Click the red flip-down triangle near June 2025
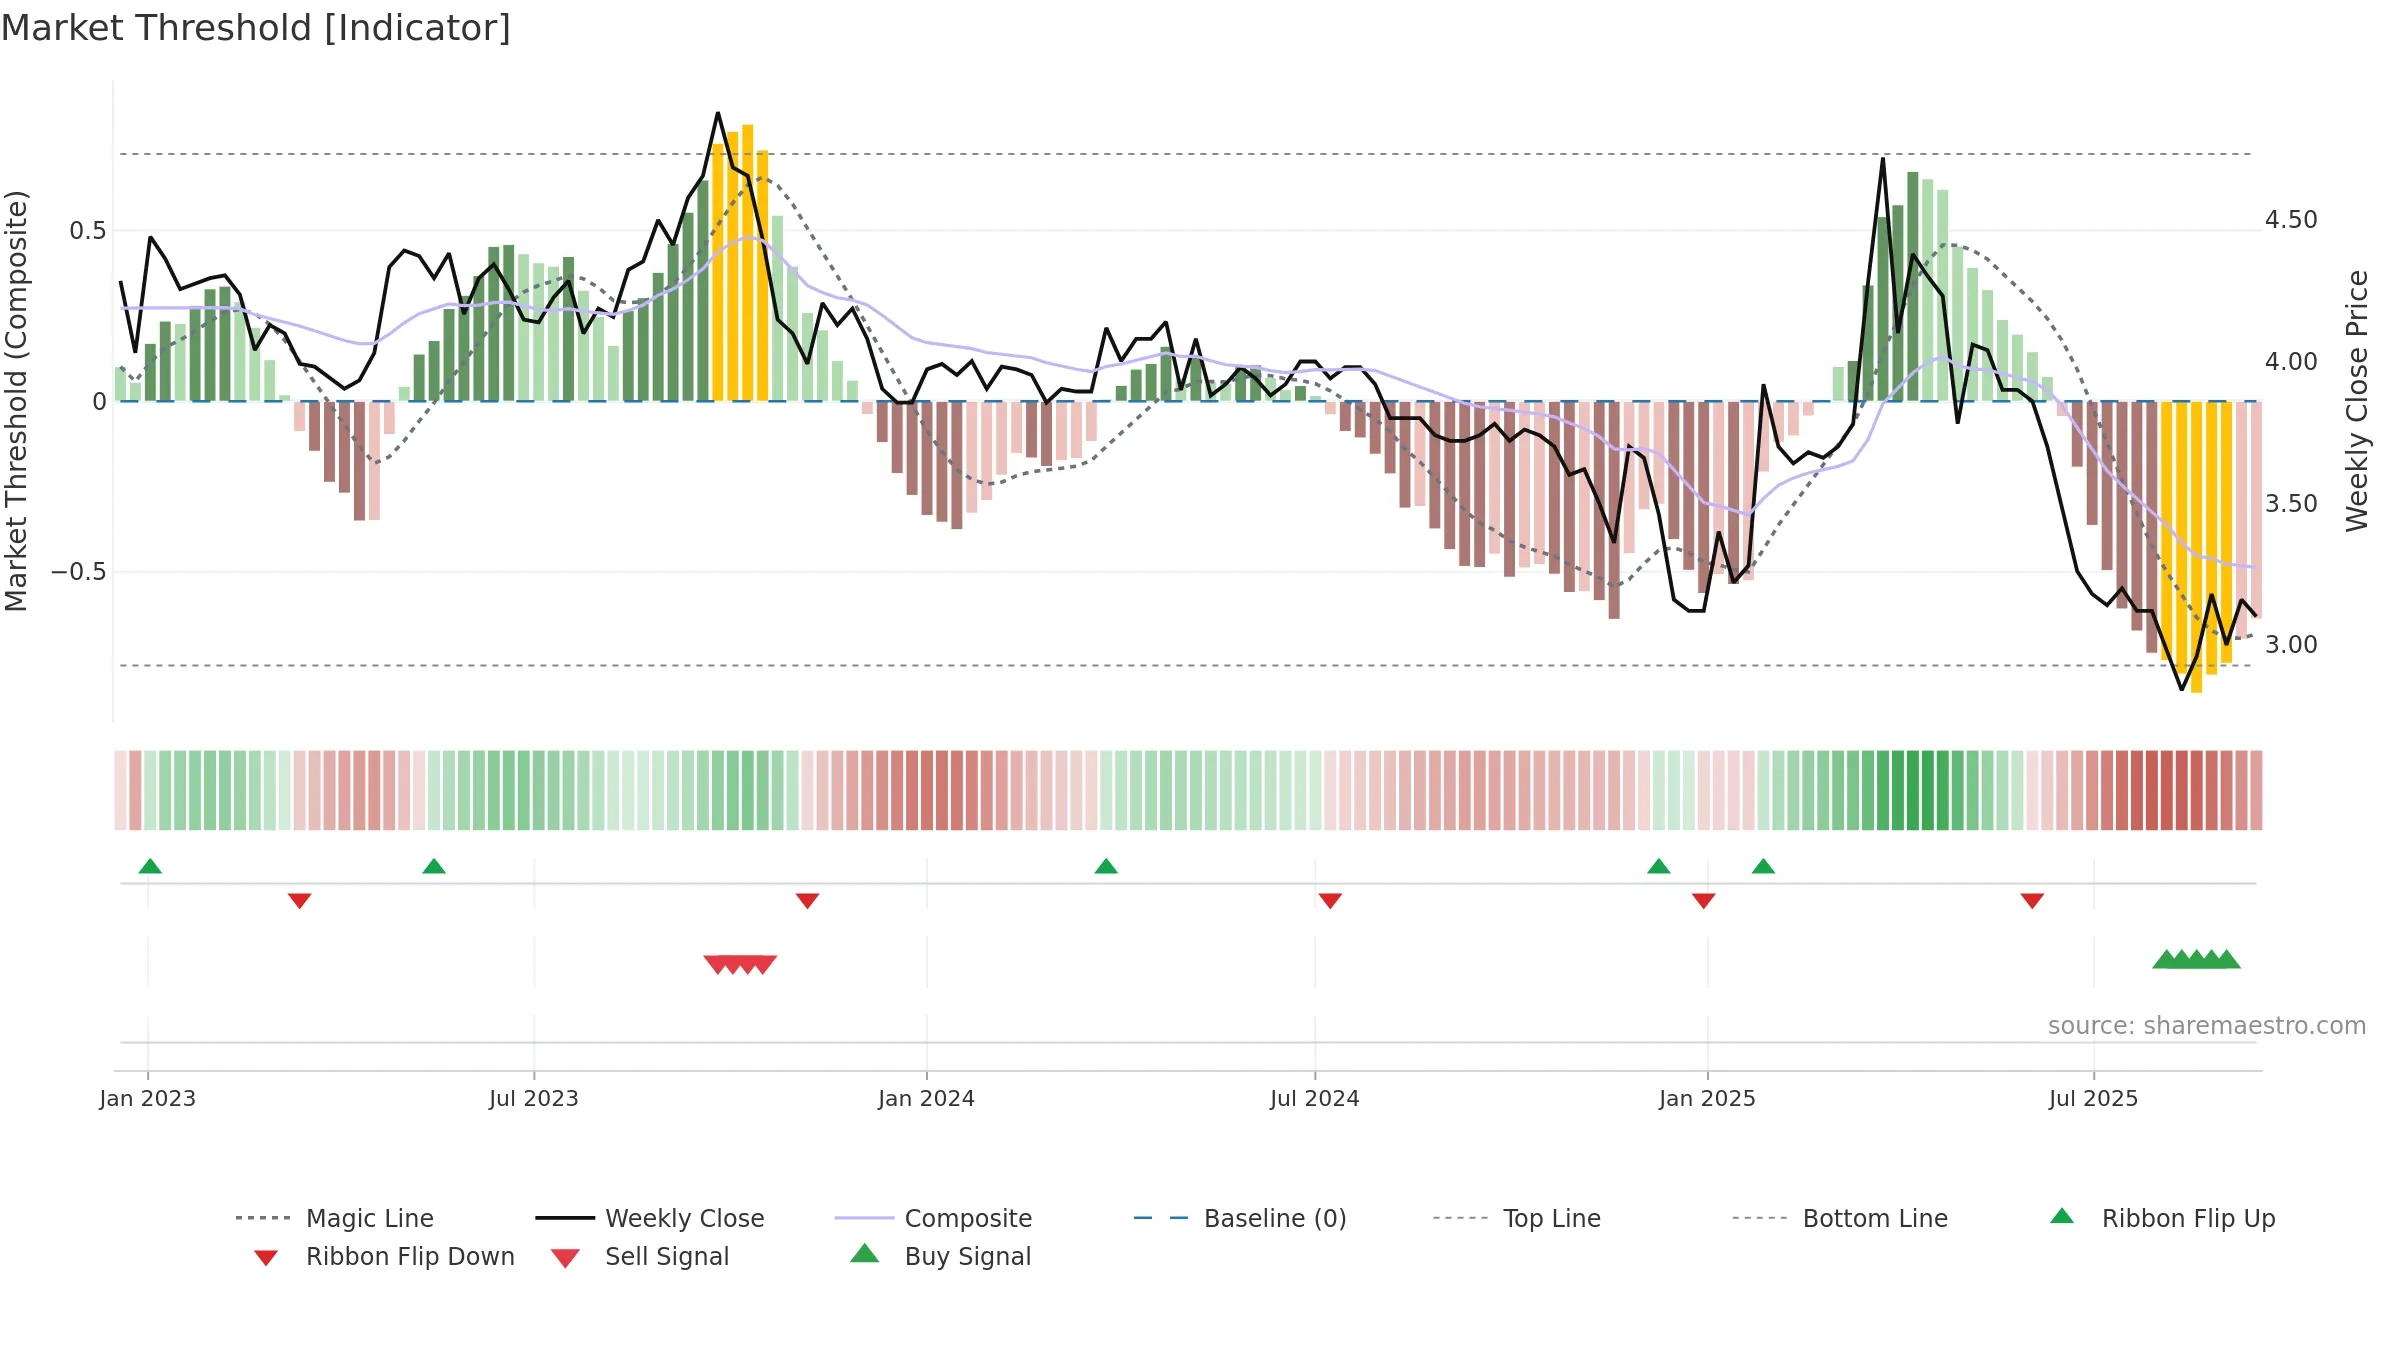Viewport: 2400px width, 1350px height. tap(2032, 901)
